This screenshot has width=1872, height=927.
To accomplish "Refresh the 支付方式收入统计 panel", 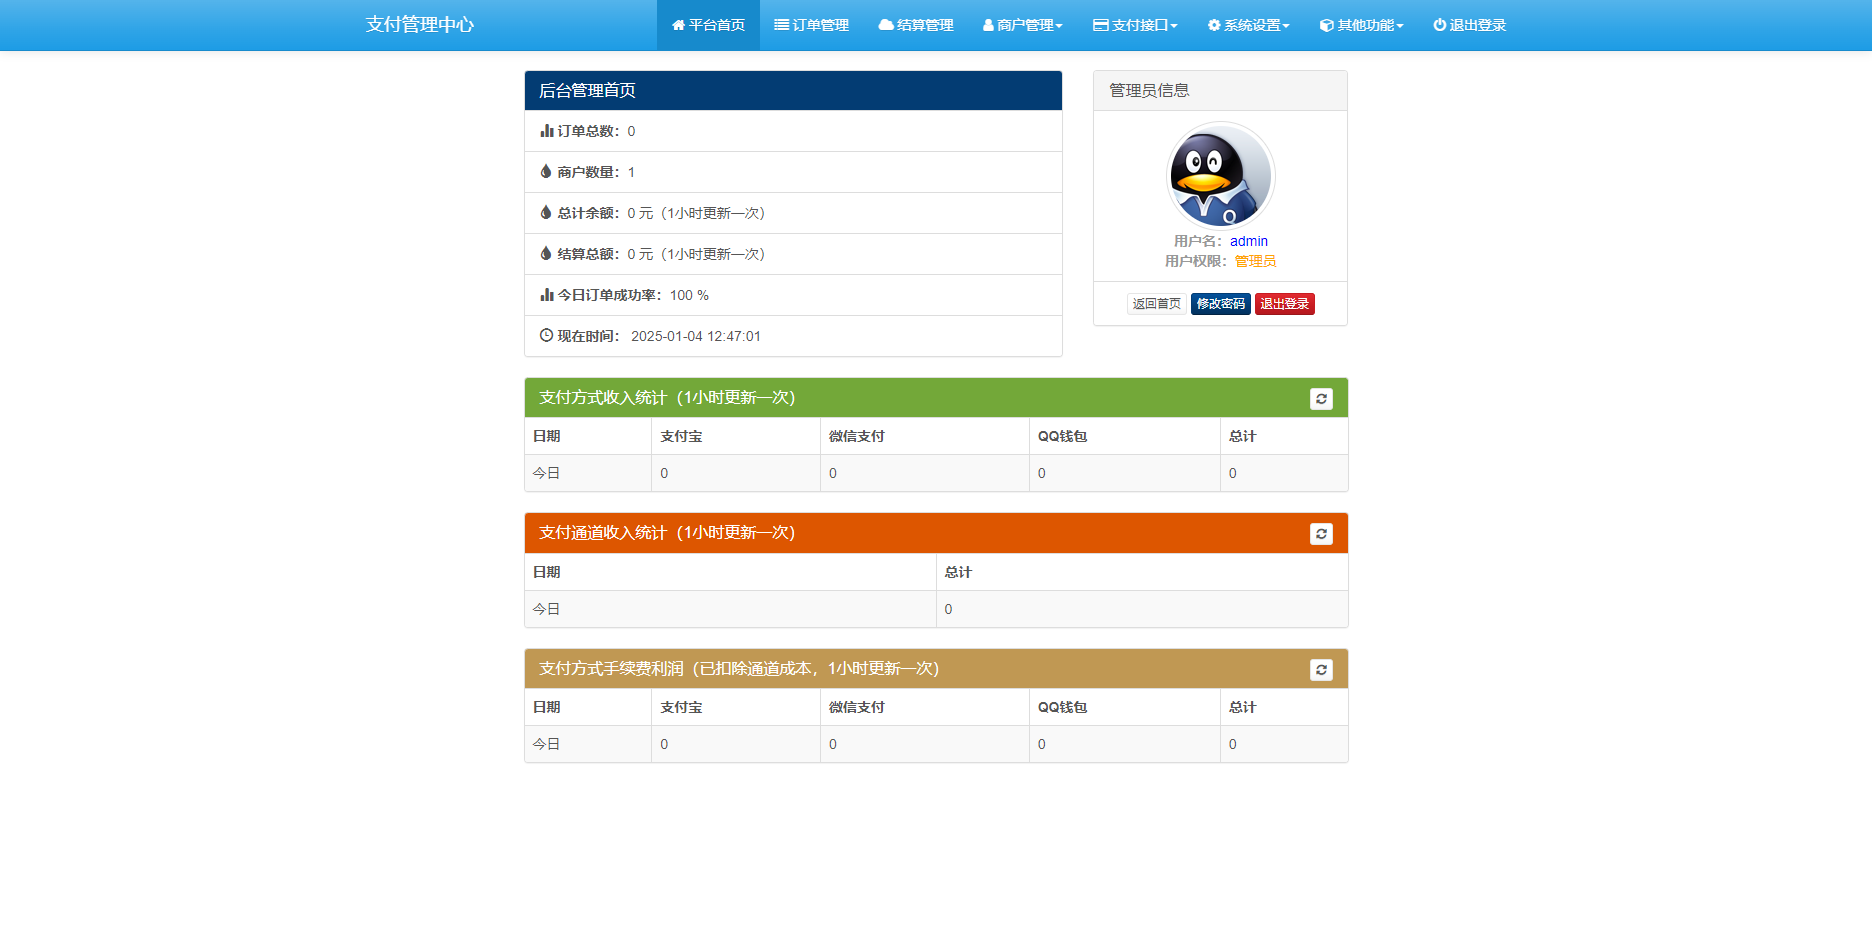I will [1321, 398].
